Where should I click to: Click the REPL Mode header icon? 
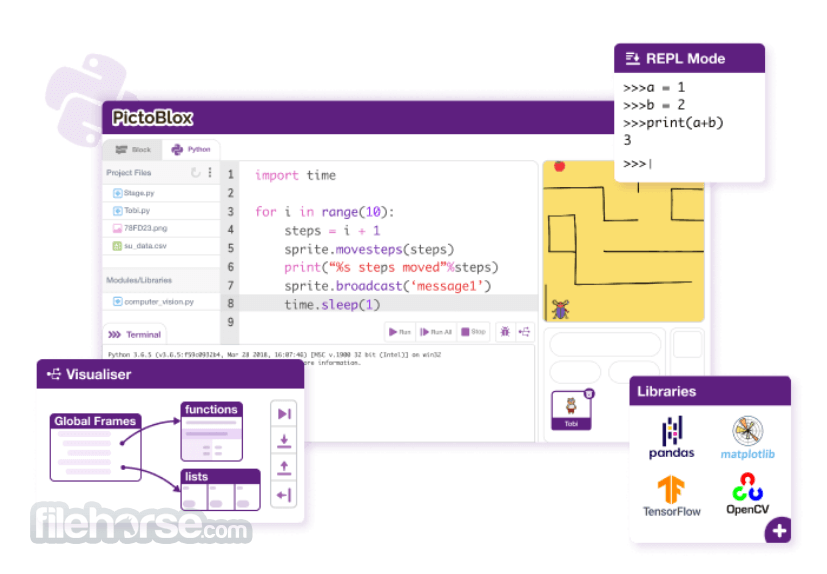tap(632, 59)
